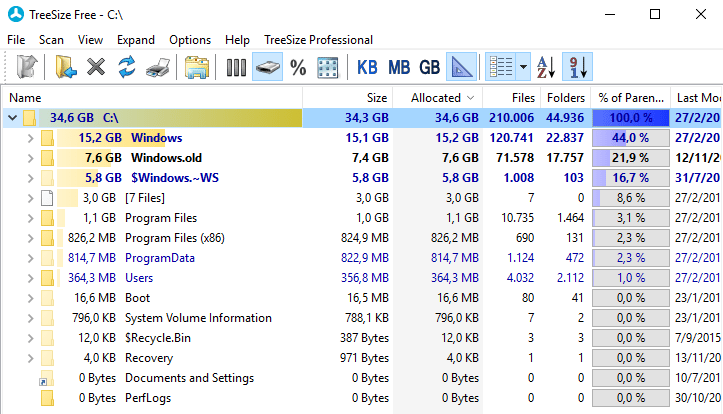The image size is (723, 414).
Task: Toggle allocated space drive icon
Action: 267,67
